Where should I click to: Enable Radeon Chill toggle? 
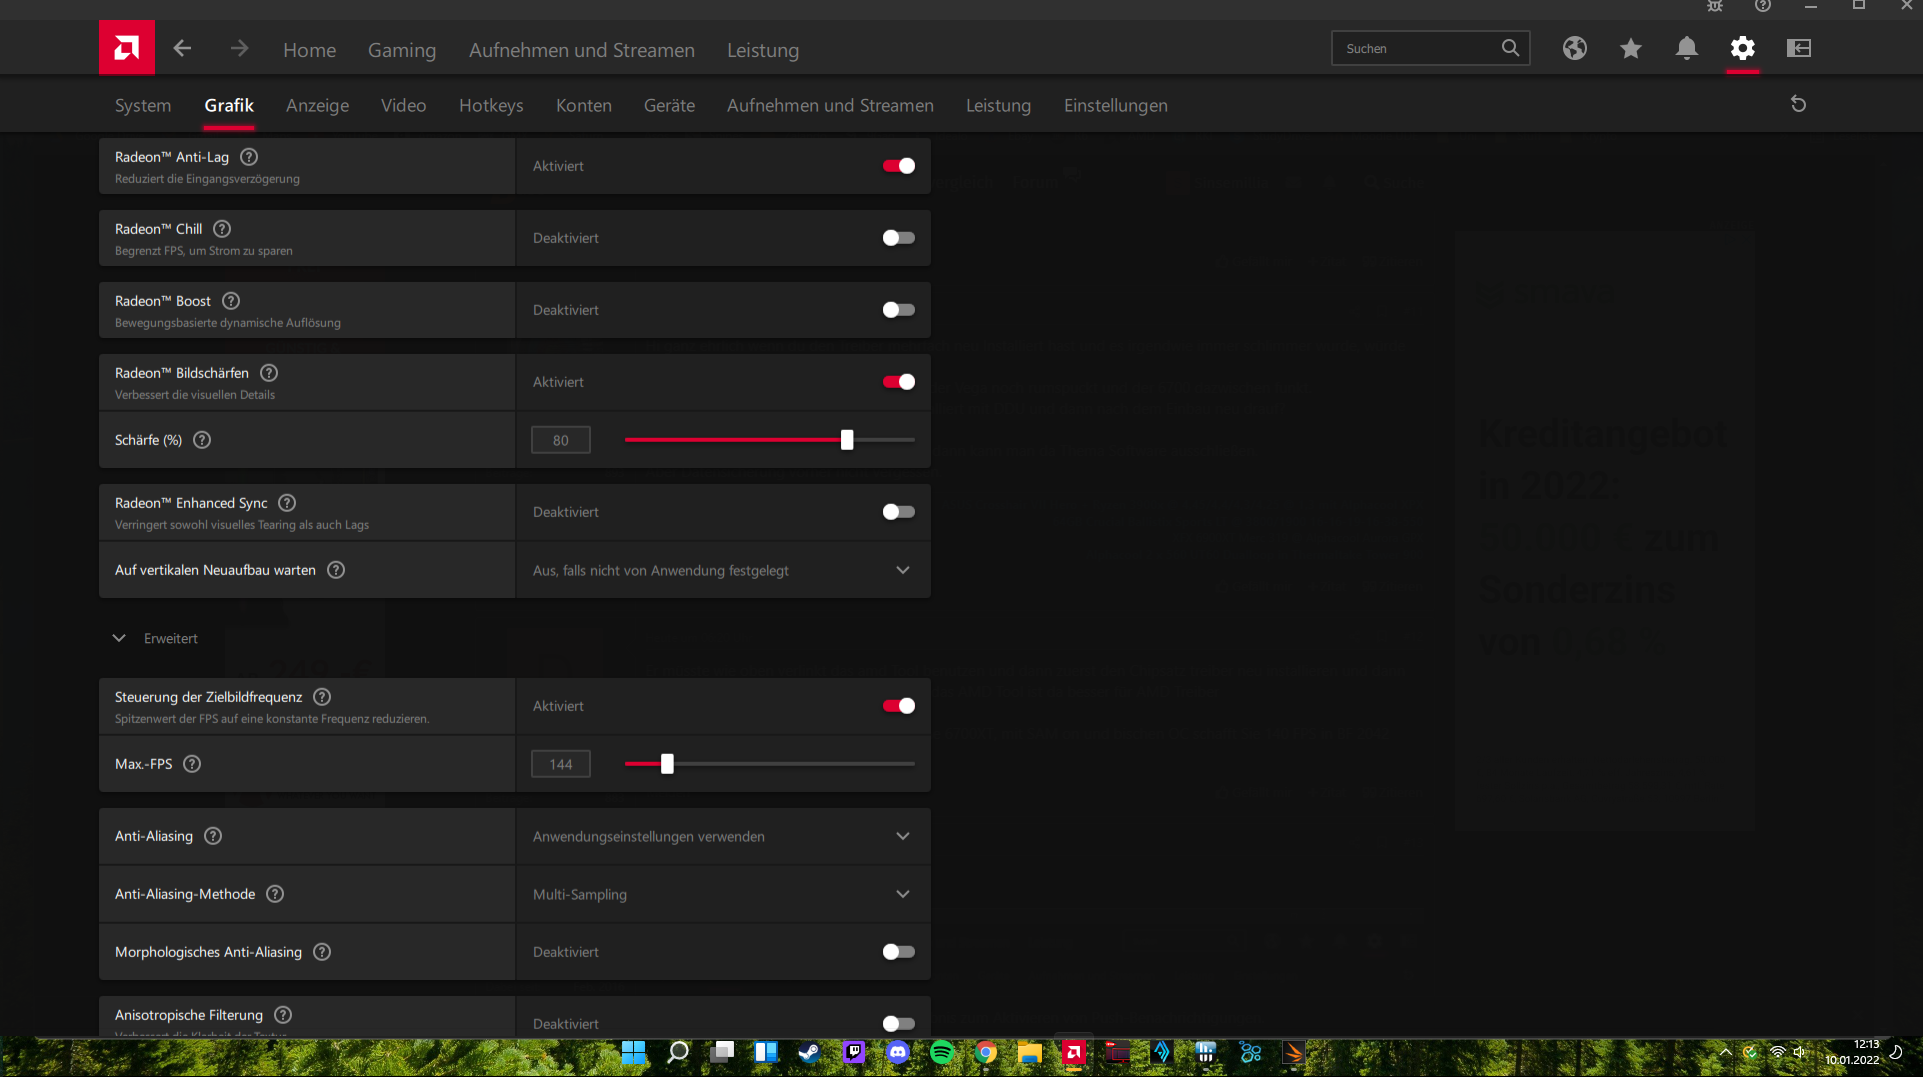click(899, 238)
